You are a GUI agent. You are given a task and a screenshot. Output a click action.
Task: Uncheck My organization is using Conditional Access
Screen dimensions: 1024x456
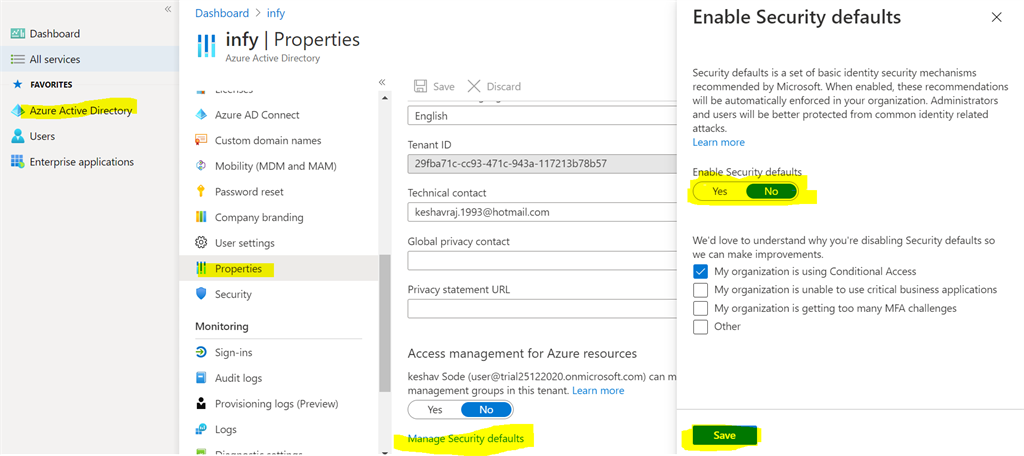(701, 271)
